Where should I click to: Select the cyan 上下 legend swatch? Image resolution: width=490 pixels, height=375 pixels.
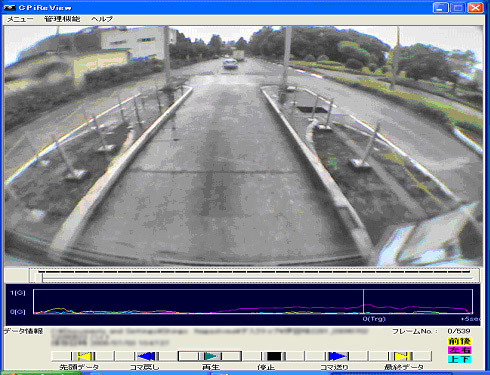click(459, 359)
